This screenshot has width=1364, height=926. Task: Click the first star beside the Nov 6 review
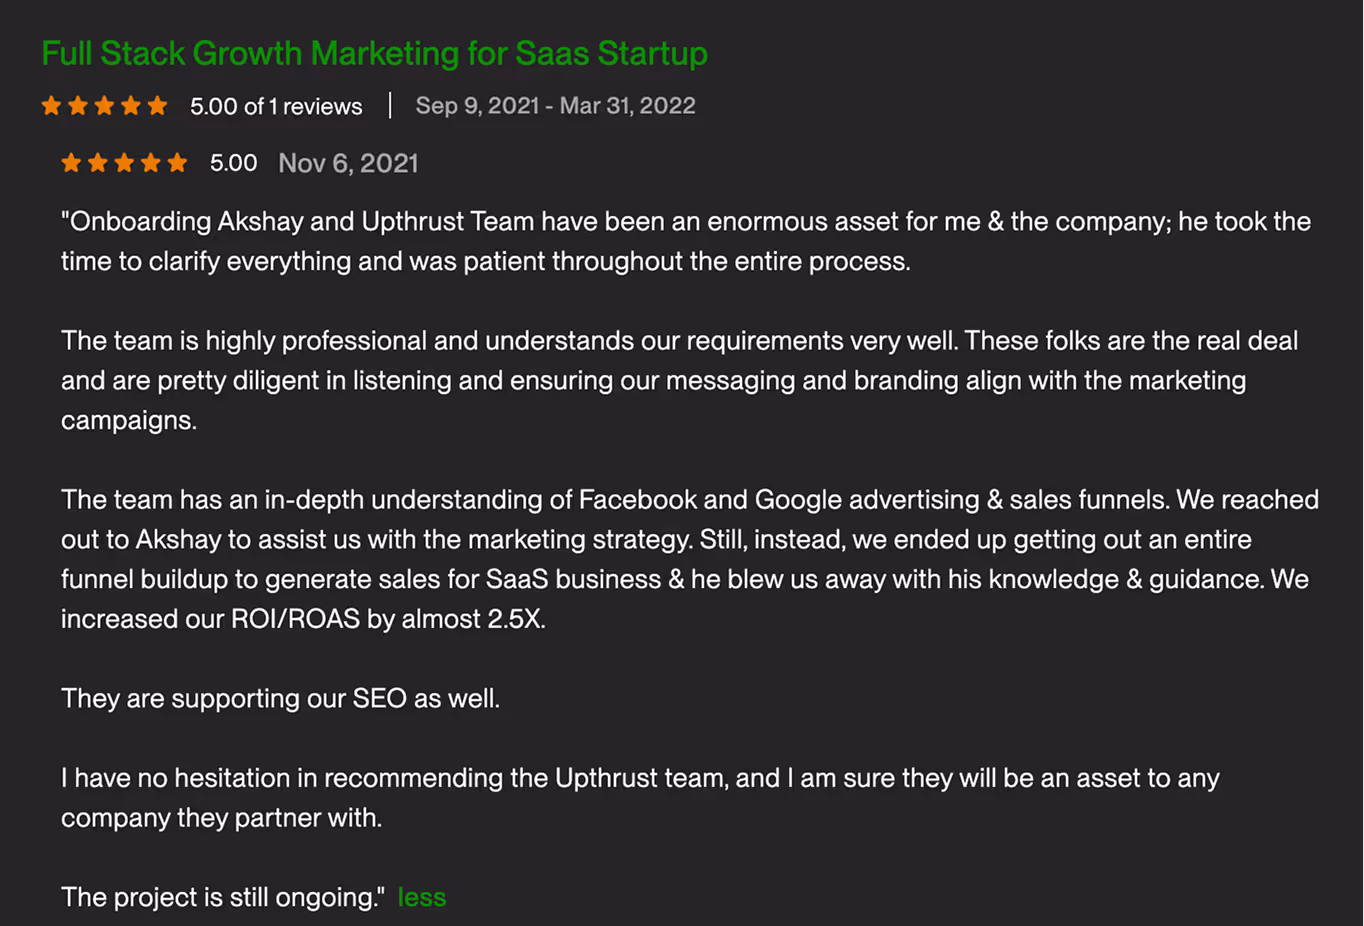tap(71, 162)
